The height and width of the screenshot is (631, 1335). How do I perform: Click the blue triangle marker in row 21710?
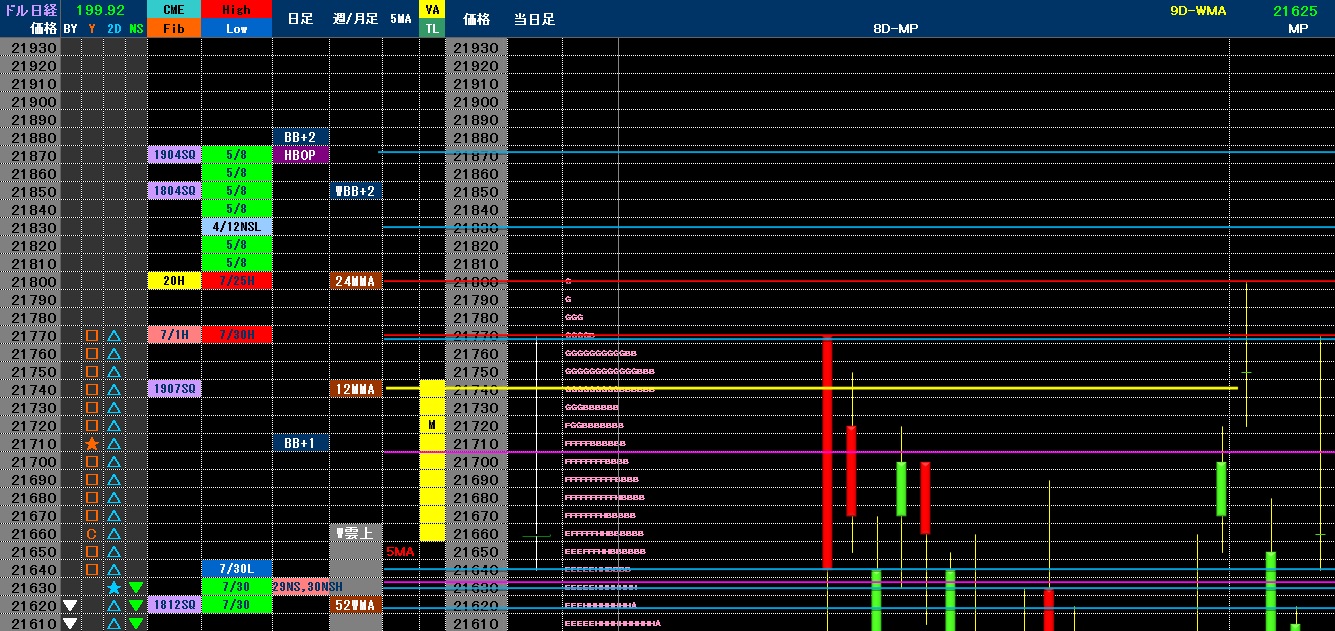coord(114,443)
